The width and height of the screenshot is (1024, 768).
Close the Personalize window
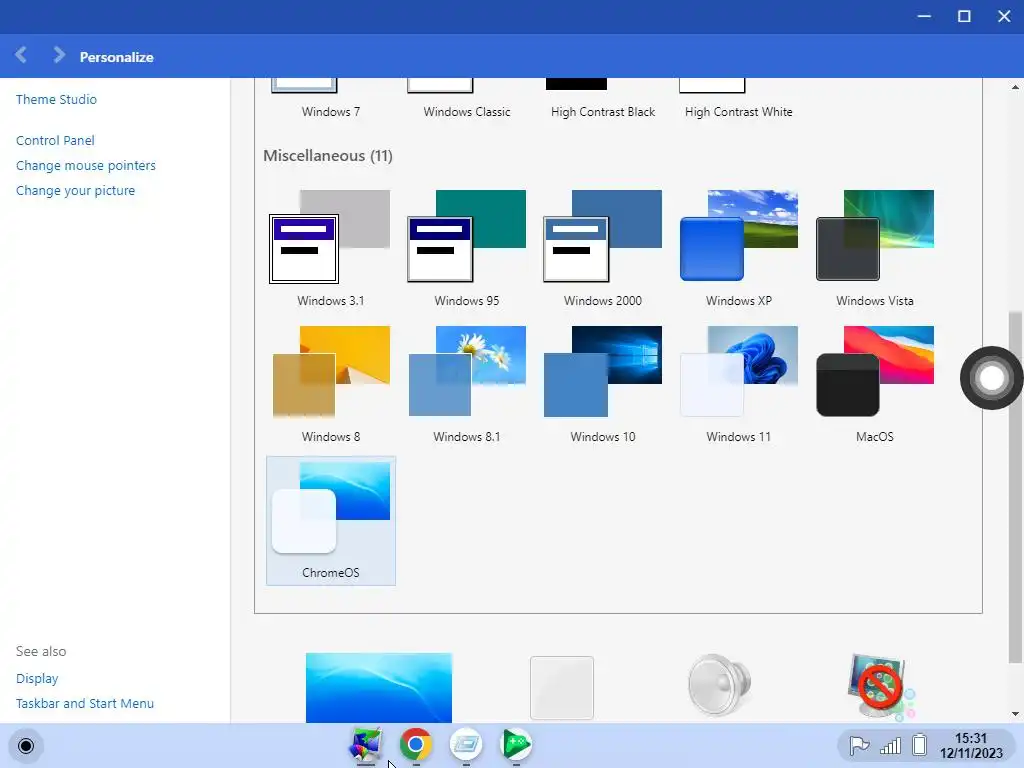(x=1004, y=16)
